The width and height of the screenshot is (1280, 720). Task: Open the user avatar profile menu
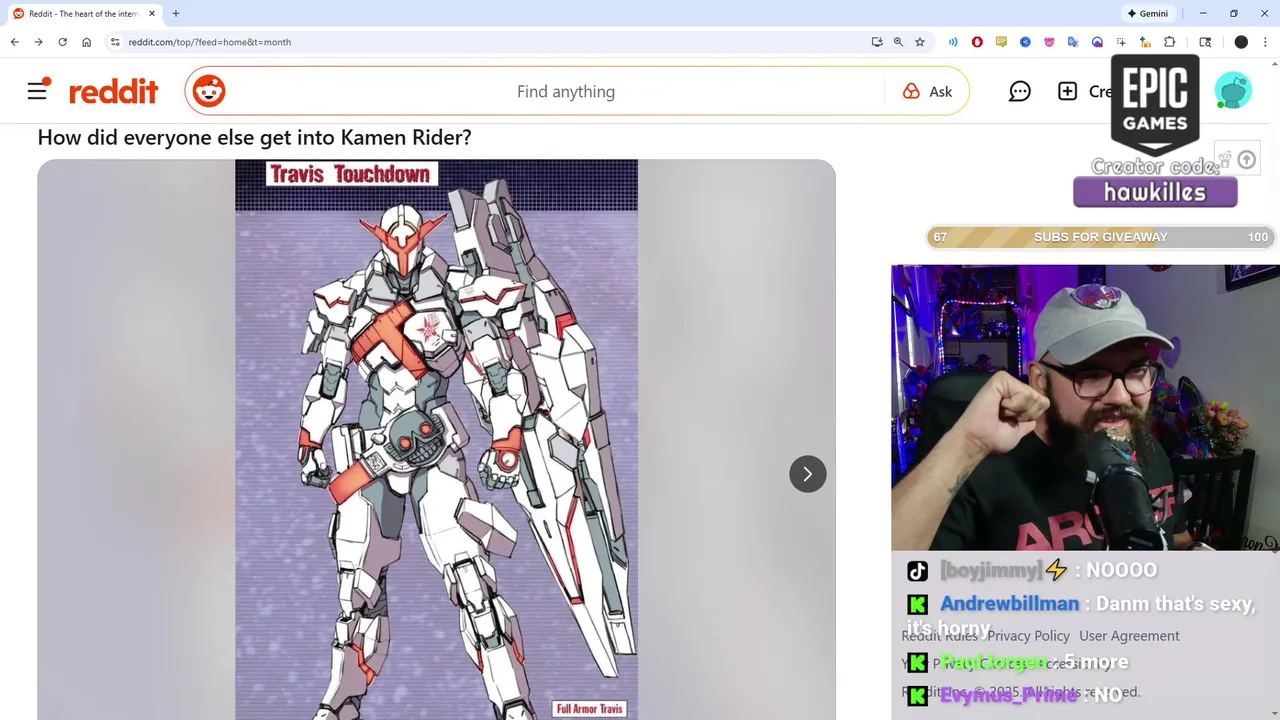point(1233,91)
